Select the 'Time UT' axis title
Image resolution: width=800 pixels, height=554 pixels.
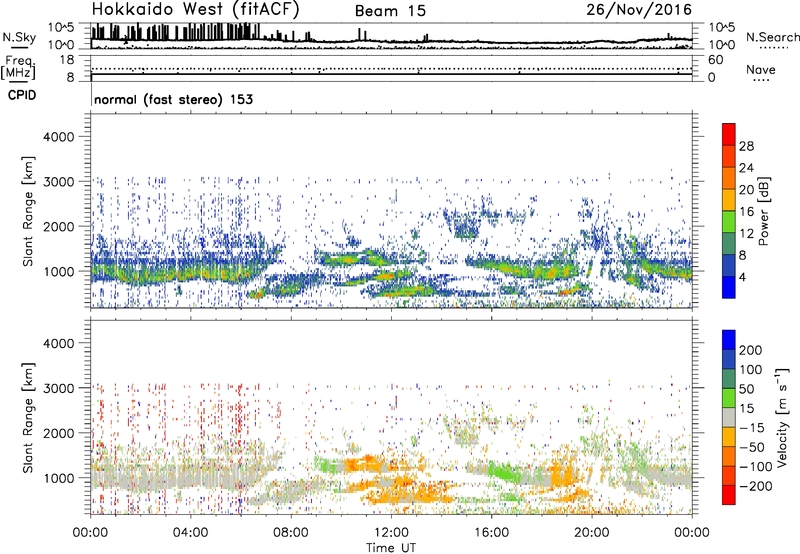pyautogui.click(x=391, y=547)
